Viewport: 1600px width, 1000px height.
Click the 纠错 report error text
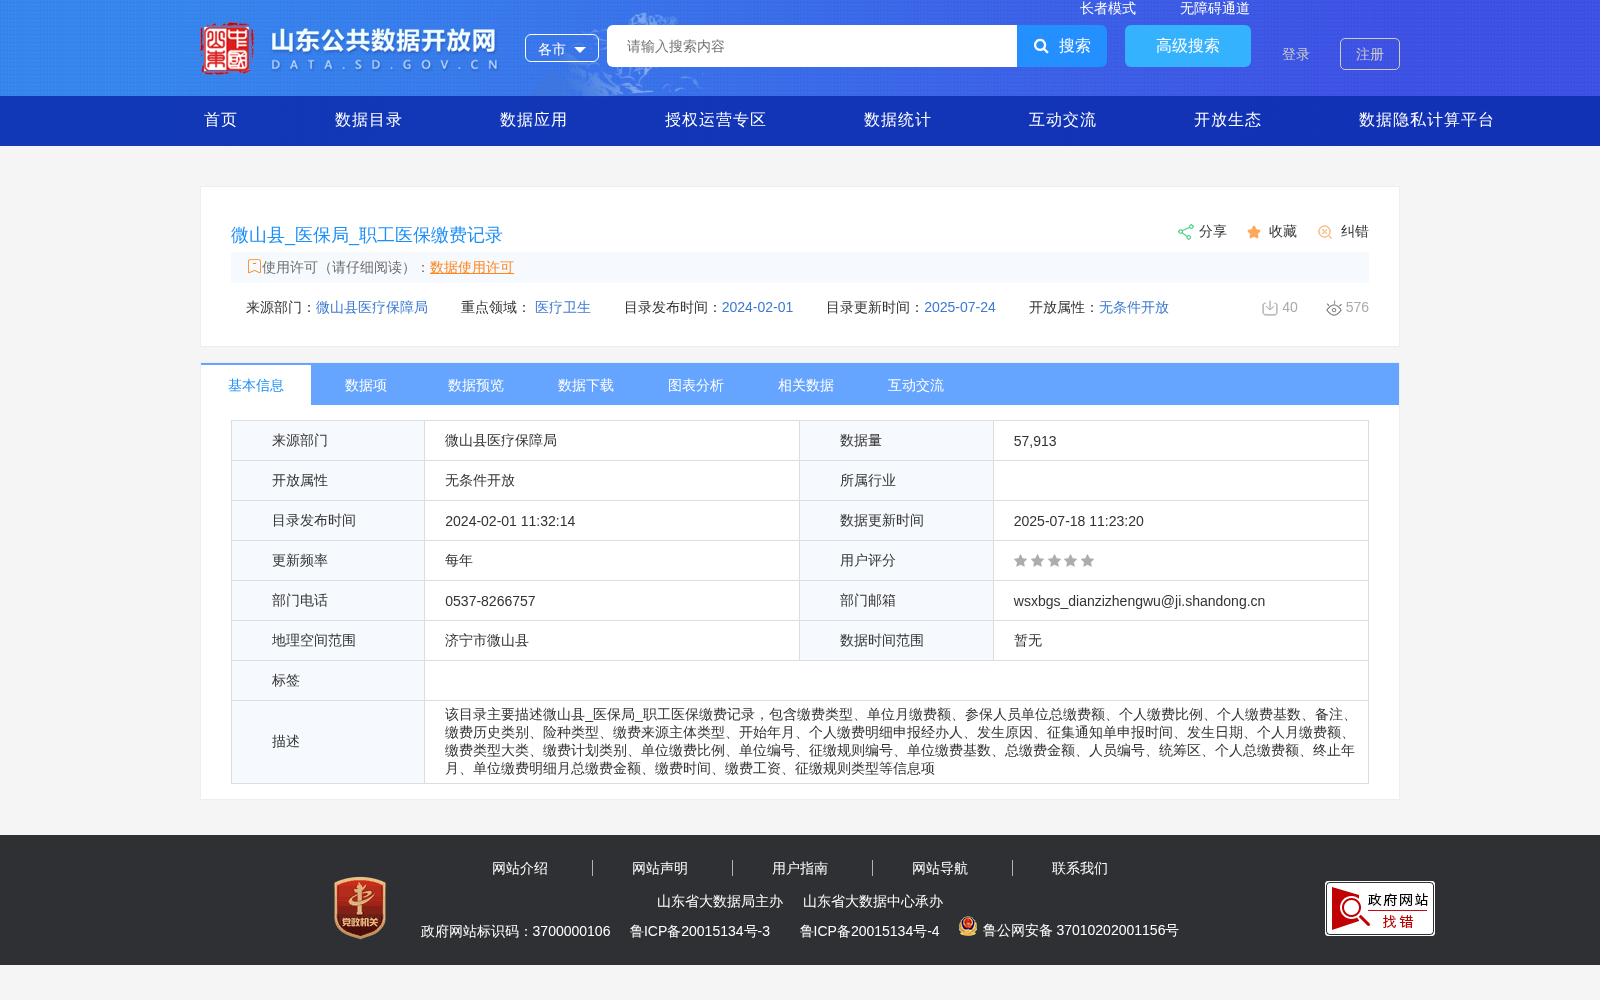point(1355,231)
